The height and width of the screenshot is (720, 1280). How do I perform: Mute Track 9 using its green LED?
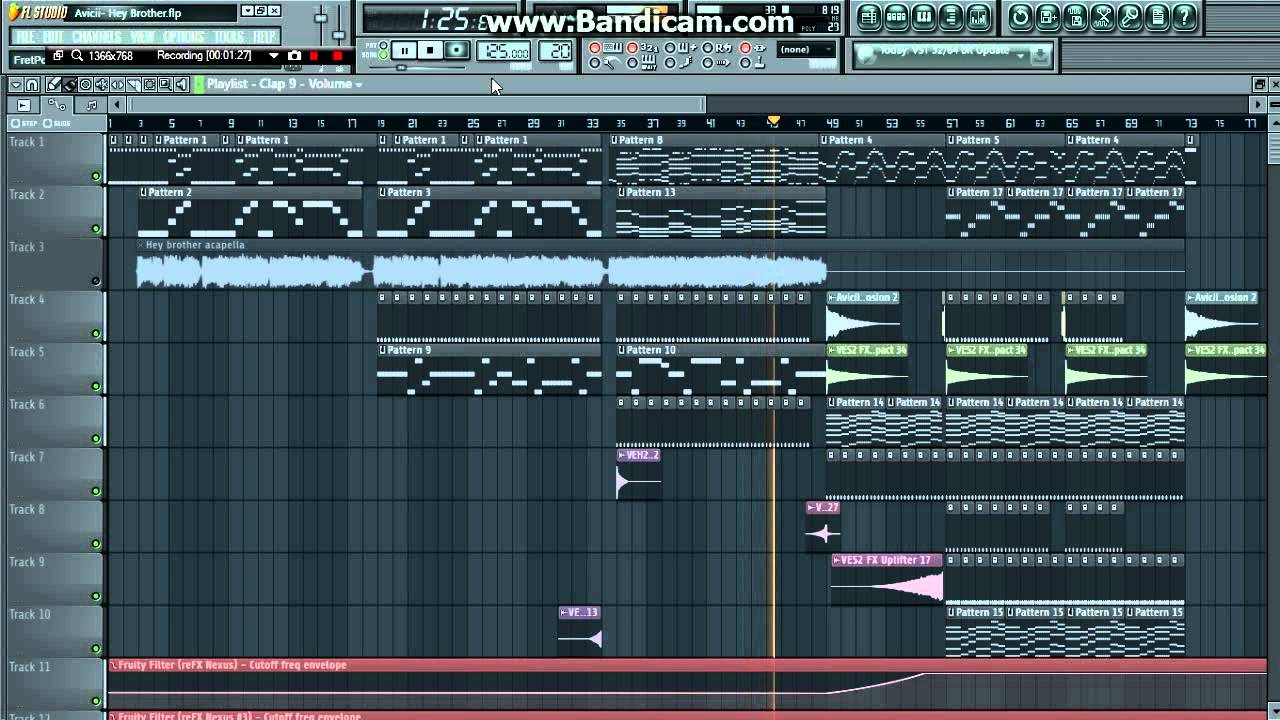(x=96, y=596)
